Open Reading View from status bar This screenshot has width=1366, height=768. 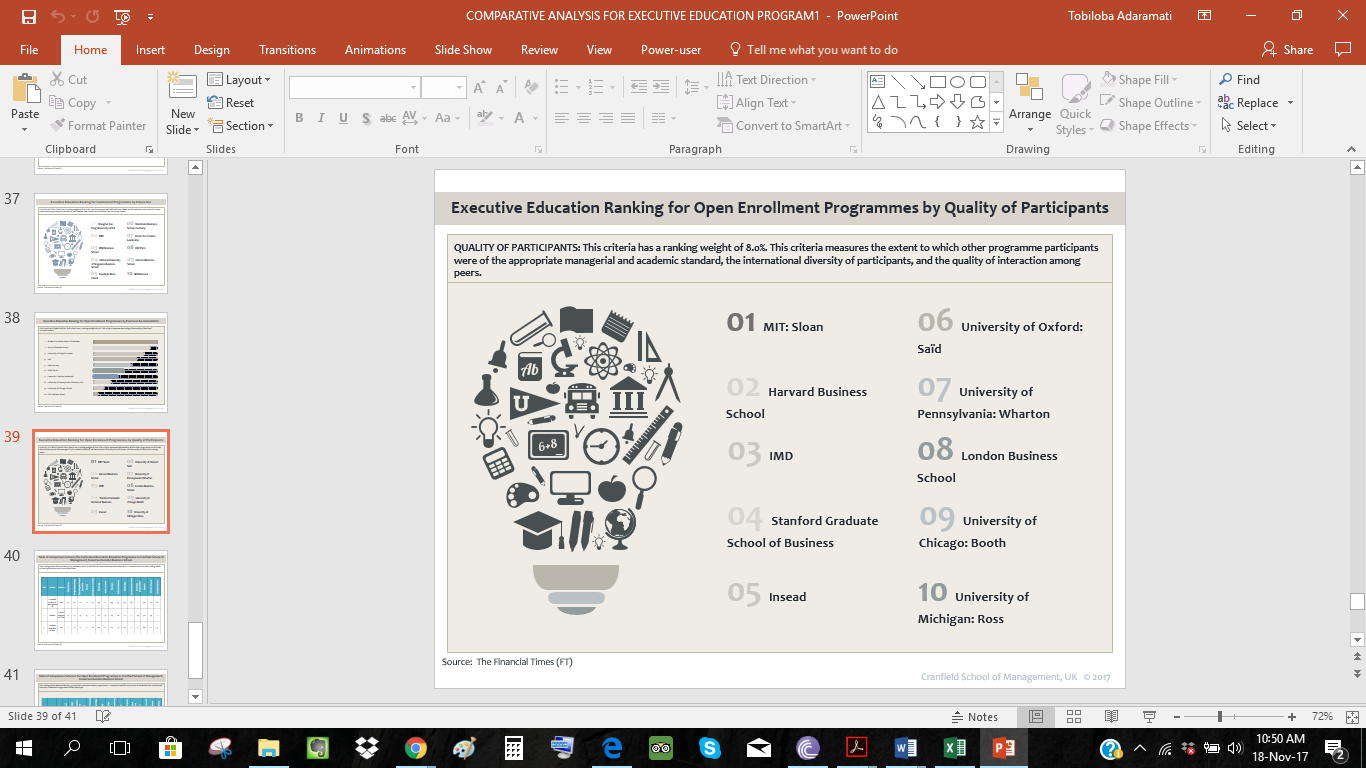tap(1111, 717)
